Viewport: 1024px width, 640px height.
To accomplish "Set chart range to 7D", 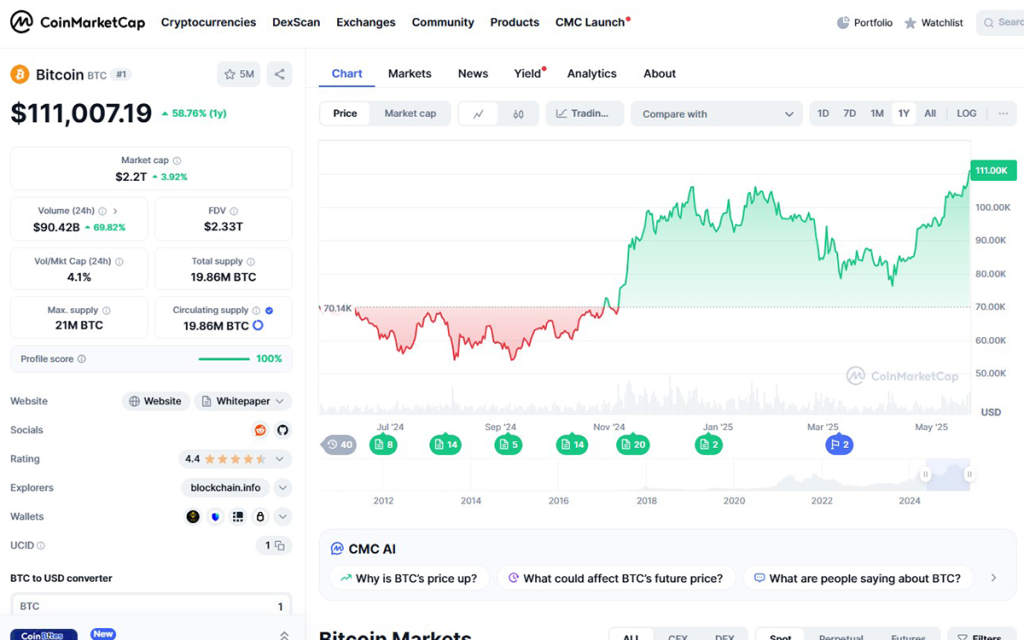I will tap(849, 114).
